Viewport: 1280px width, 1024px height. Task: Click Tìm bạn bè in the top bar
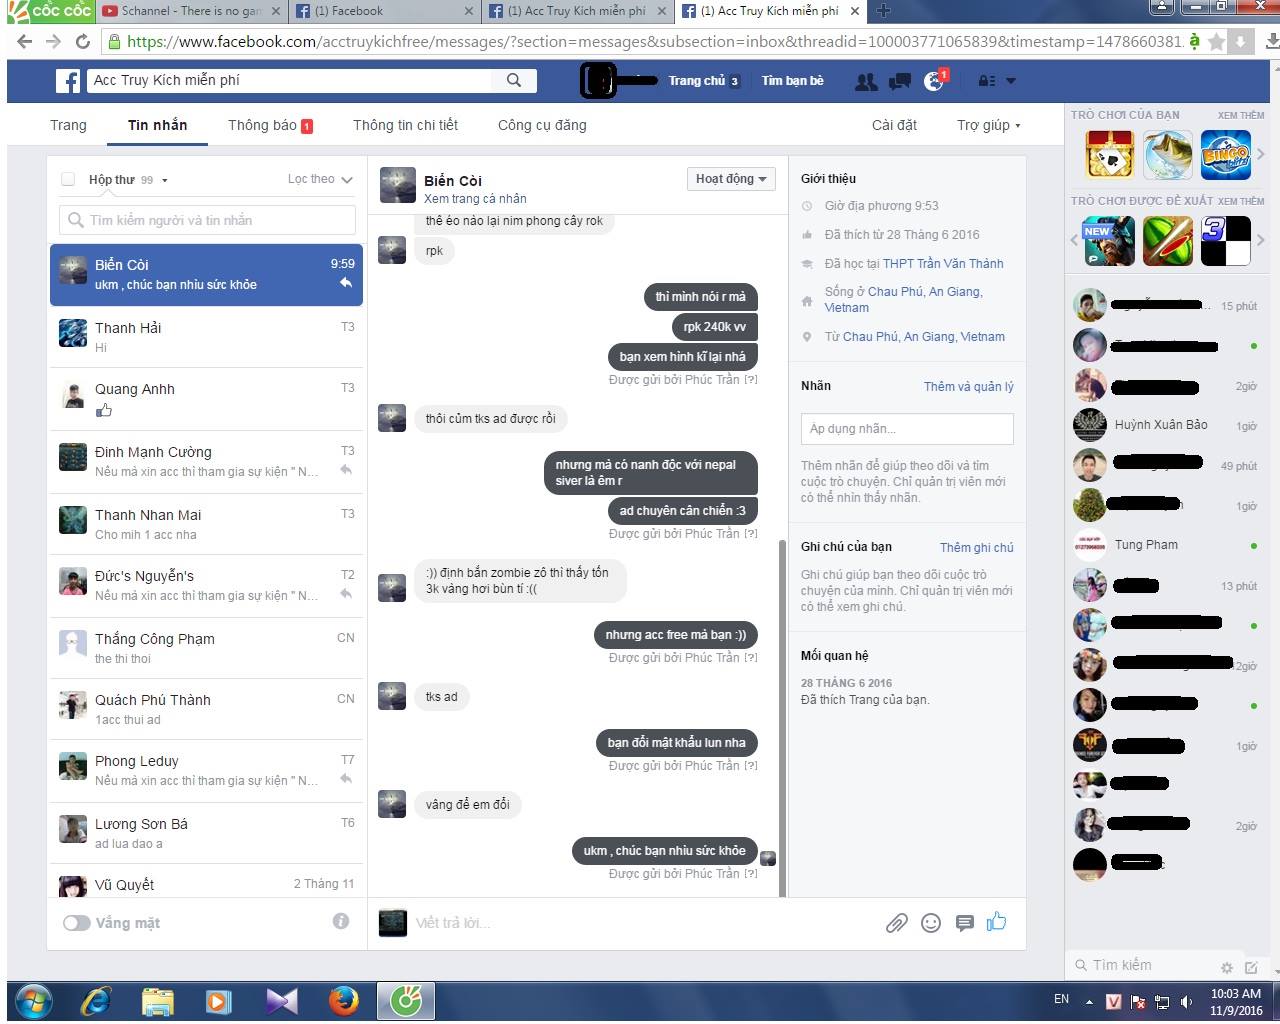tap(793, 81)
